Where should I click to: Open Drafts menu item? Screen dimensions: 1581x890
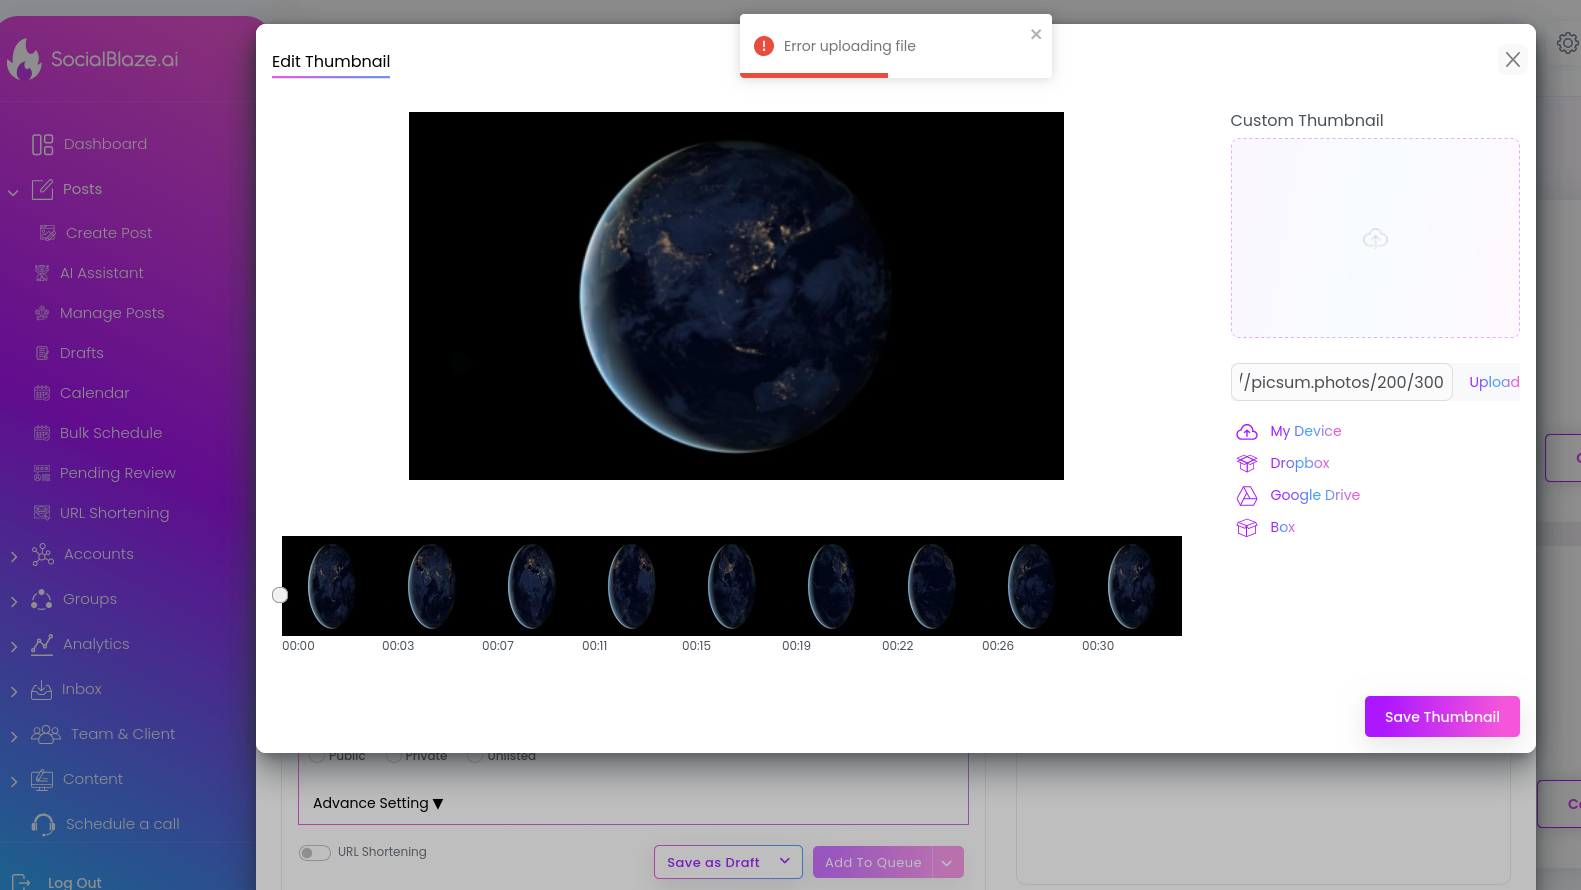click(x=82, y=353)
